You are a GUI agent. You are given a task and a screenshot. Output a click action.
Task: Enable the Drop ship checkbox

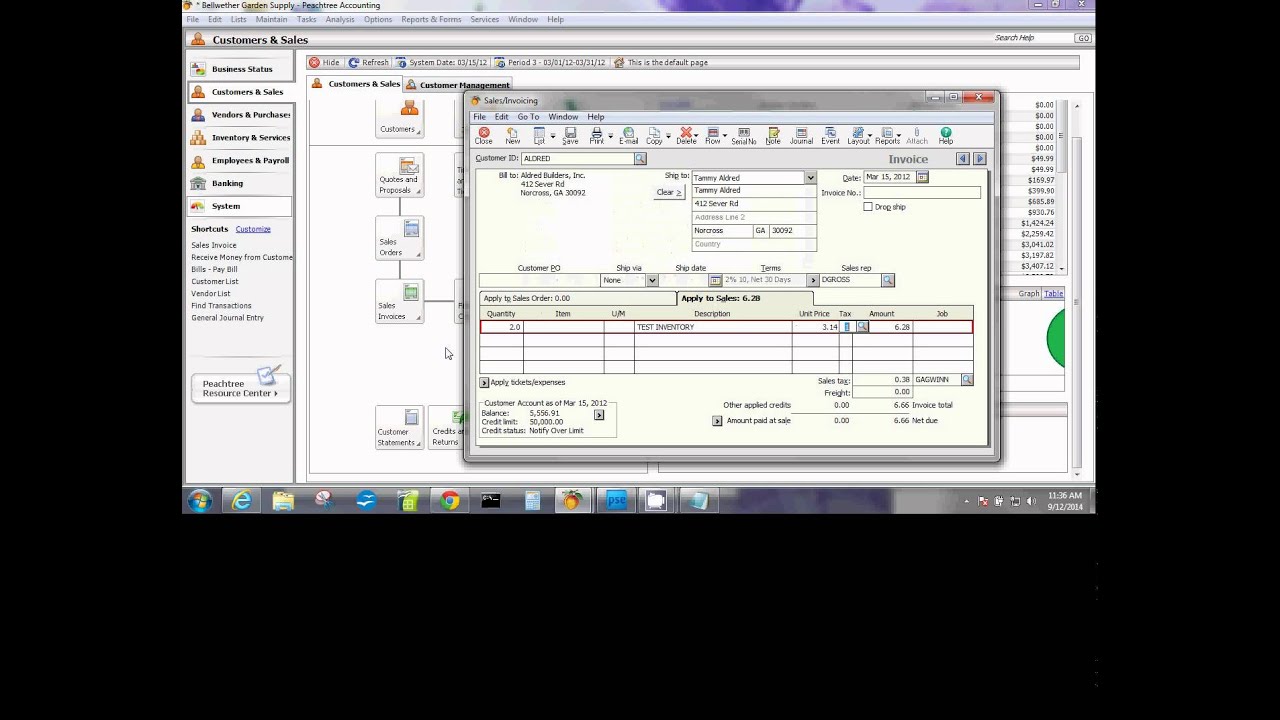pos(868,207)
